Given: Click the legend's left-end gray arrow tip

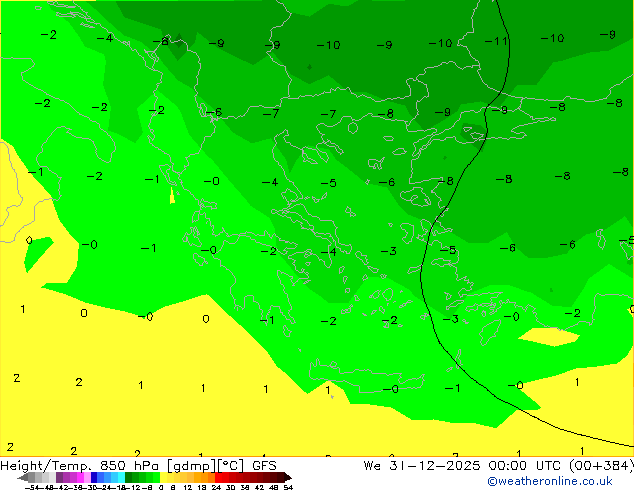Looking at the screenshot, I should (x=23, y=477).
